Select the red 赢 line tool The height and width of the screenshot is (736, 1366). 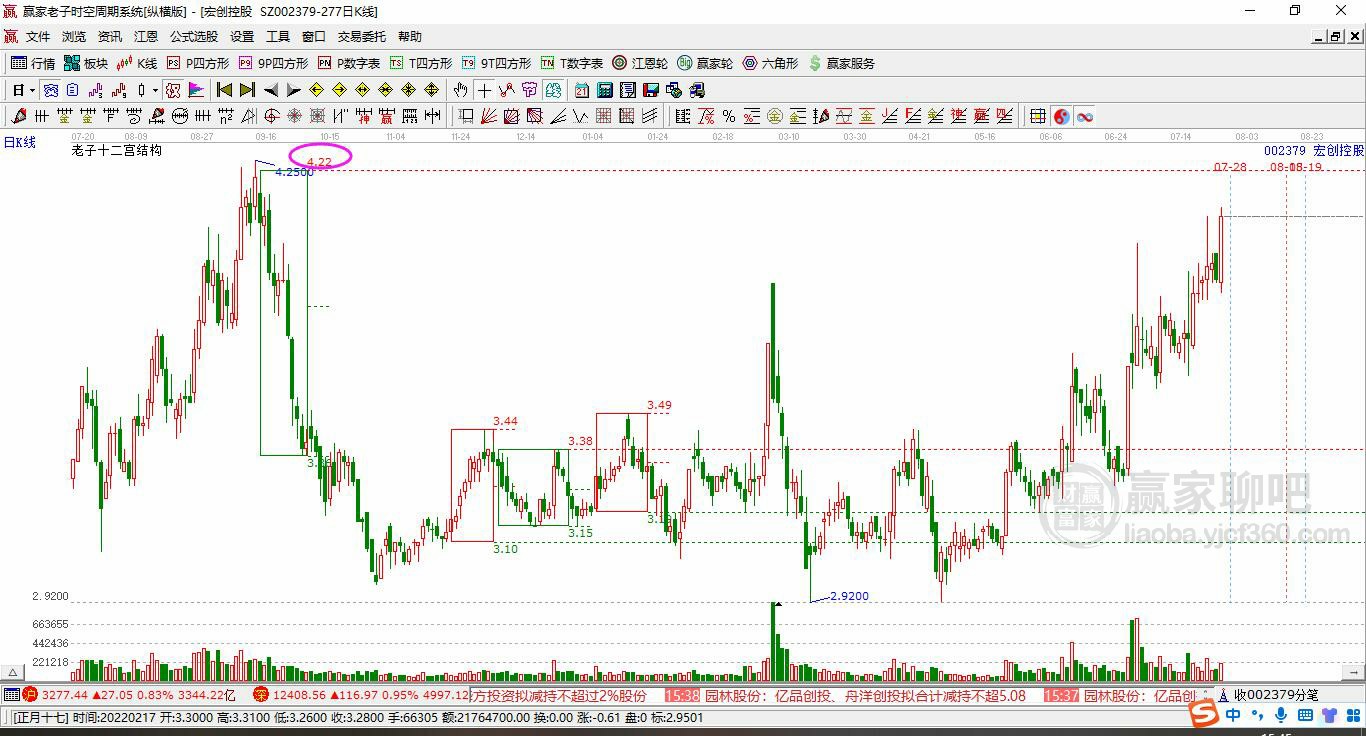coord(386,116)
